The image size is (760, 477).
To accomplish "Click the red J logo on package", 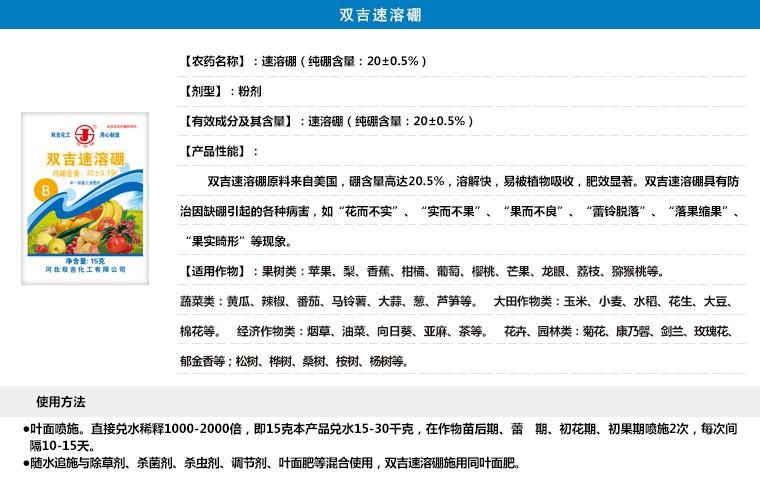I will coord(84,134).
